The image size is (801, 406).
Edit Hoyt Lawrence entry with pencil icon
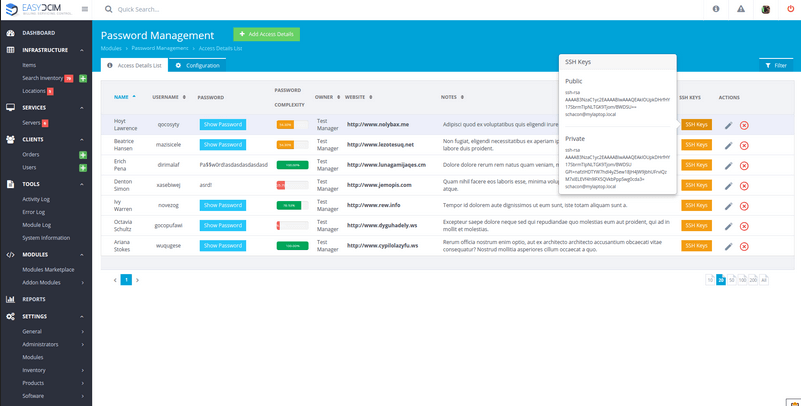[x=729, y=125]
